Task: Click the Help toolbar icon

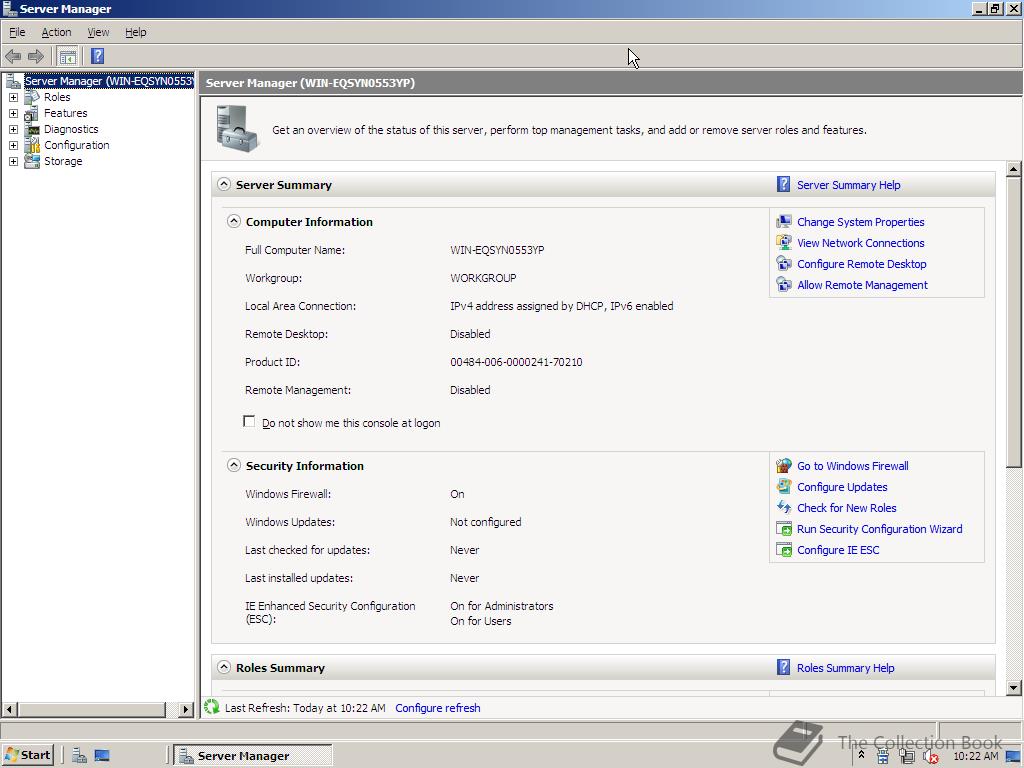Action: click(97, 56)
